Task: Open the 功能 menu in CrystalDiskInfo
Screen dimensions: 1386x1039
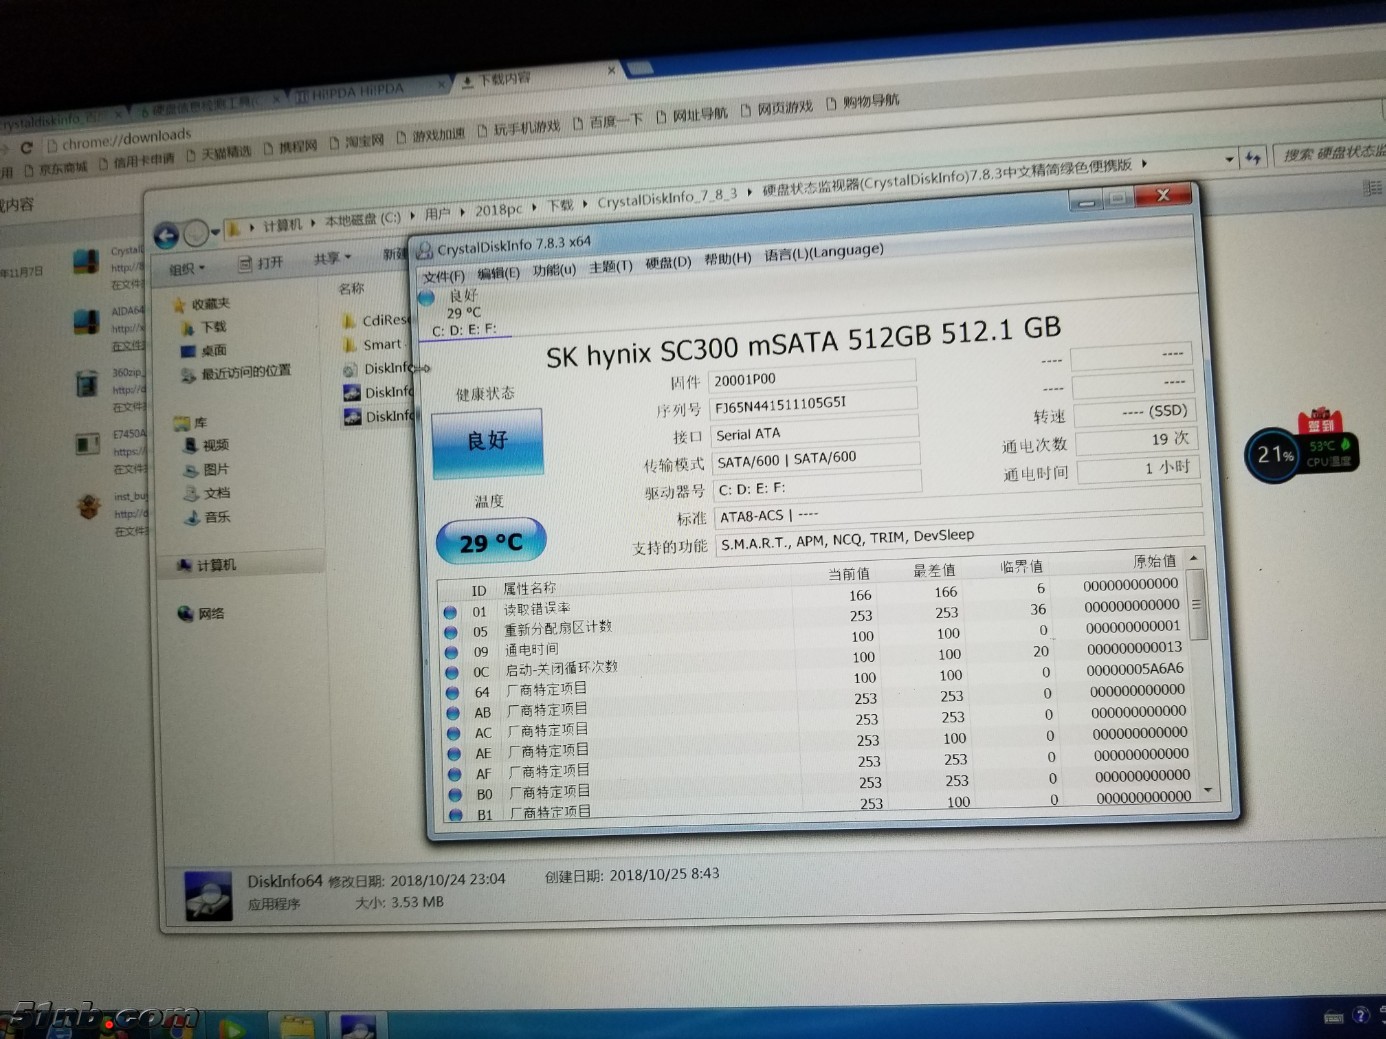Action: 553,270
